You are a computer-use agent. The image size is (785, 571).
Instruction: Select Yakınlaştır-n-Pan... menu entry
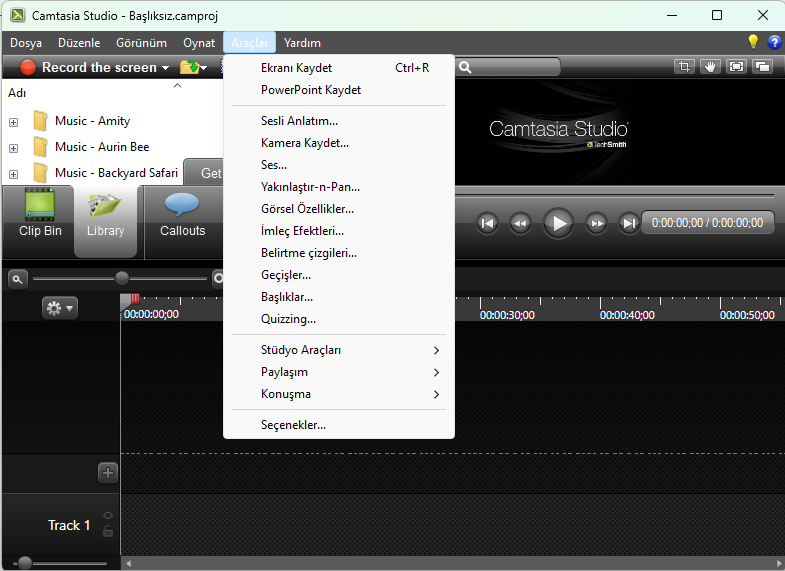point(339,187)
